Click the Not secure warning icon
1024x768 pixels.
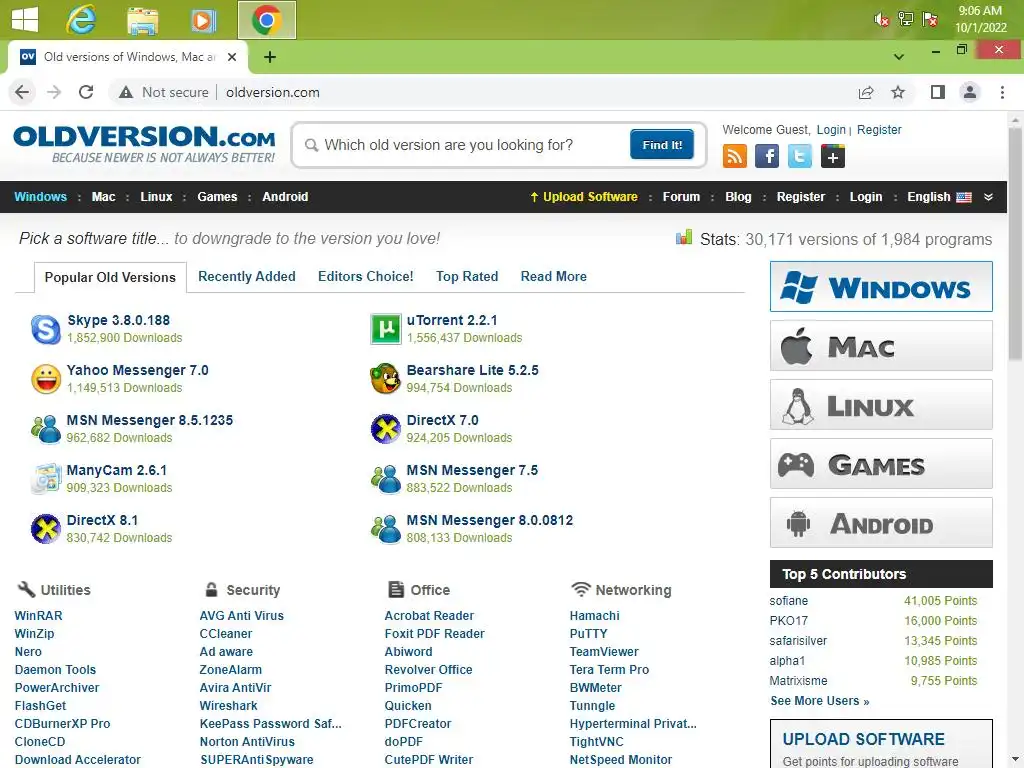tap(126, 92)
